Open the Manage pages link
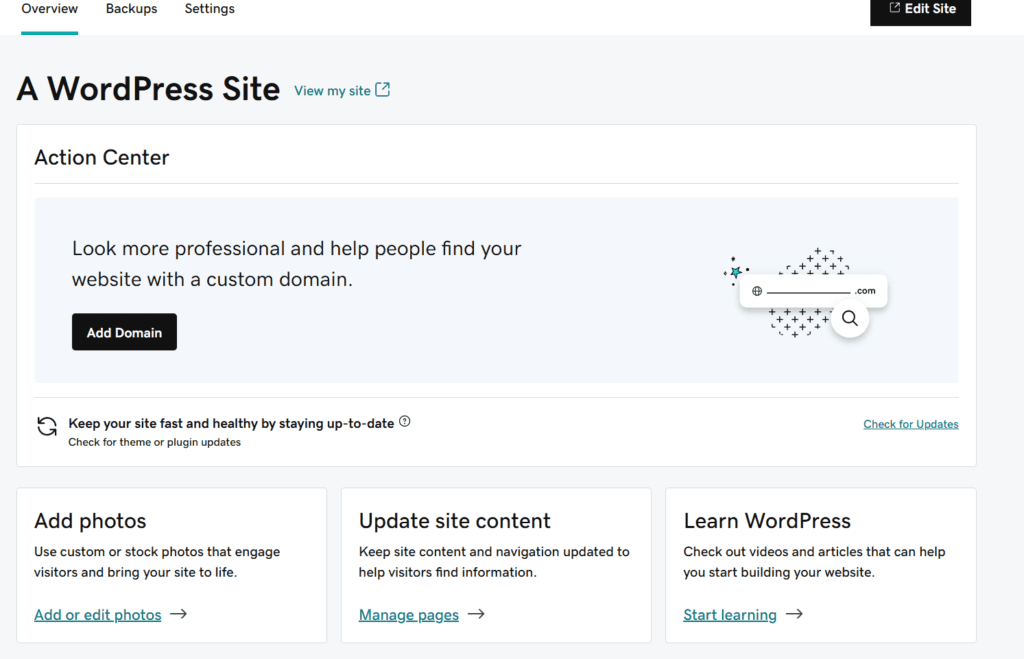 (x=409, y=615)
